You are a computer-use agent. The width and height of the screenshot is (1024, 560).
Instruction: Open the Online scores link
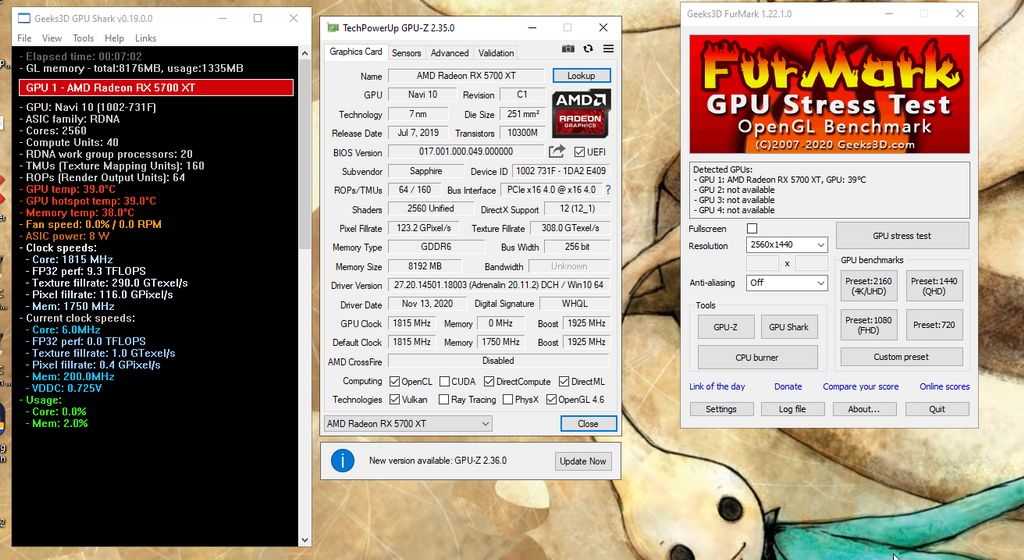(944, 386)
